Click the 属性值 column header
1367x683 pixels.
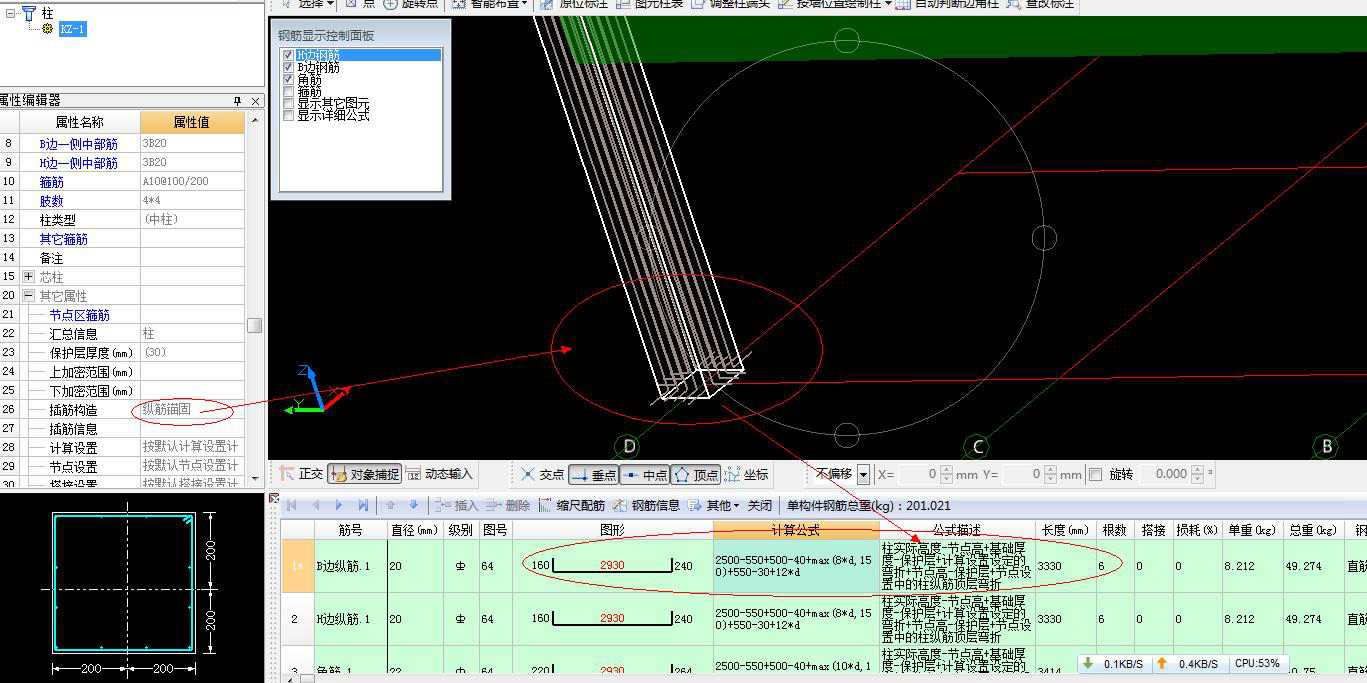[192, 122]
